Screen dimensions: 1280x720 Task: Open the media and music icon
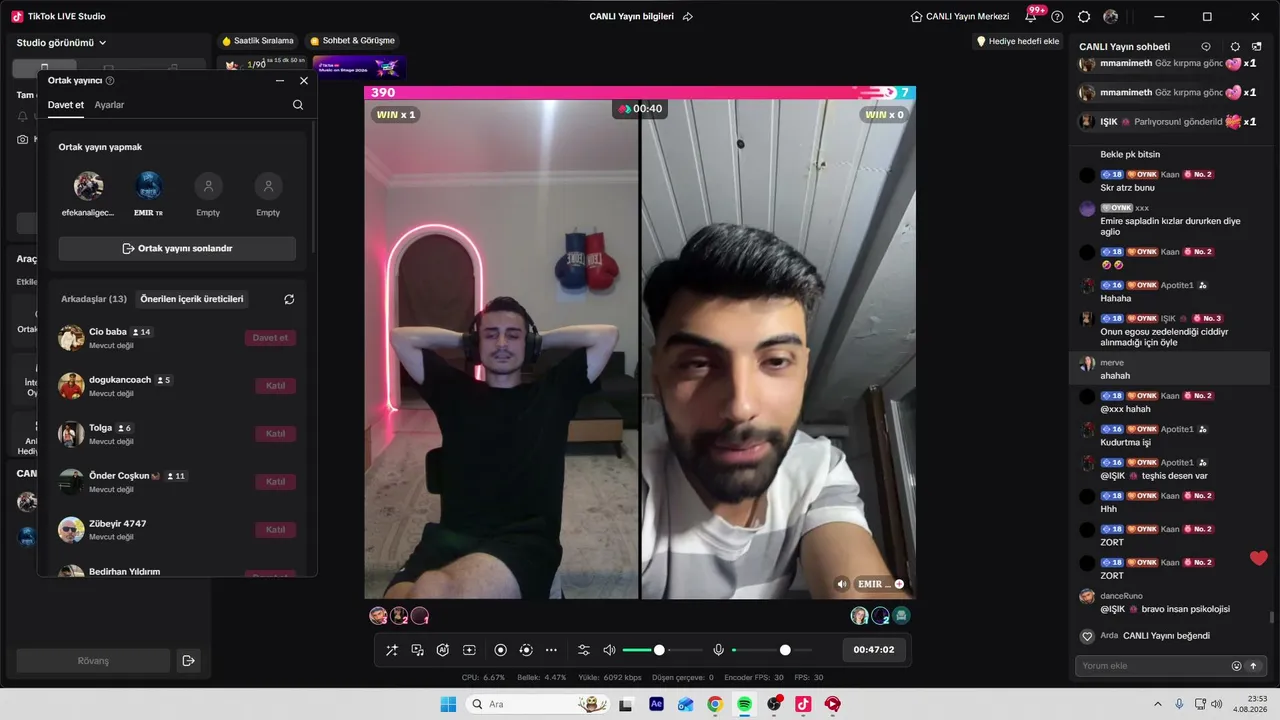(418, 650)
